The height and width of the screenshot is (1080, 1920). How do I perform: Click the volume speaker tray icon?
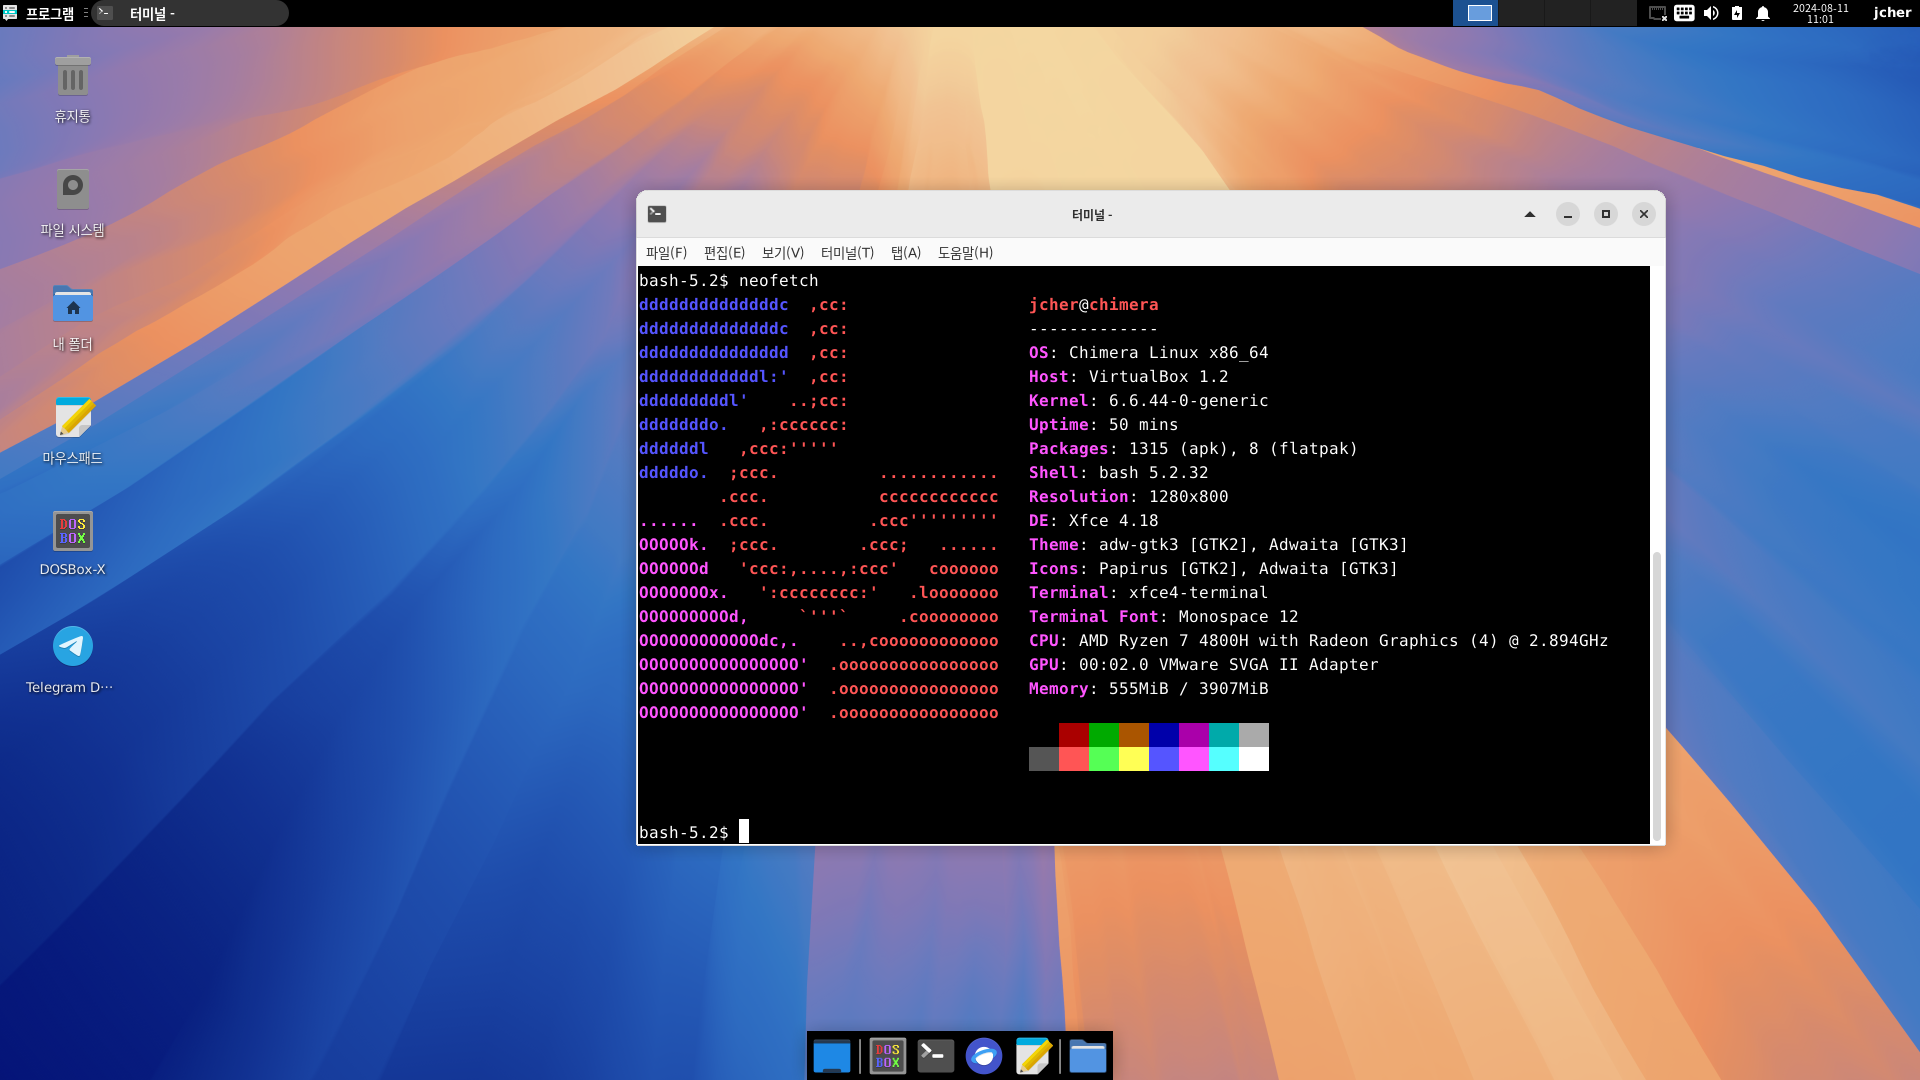coord(1711,13)
